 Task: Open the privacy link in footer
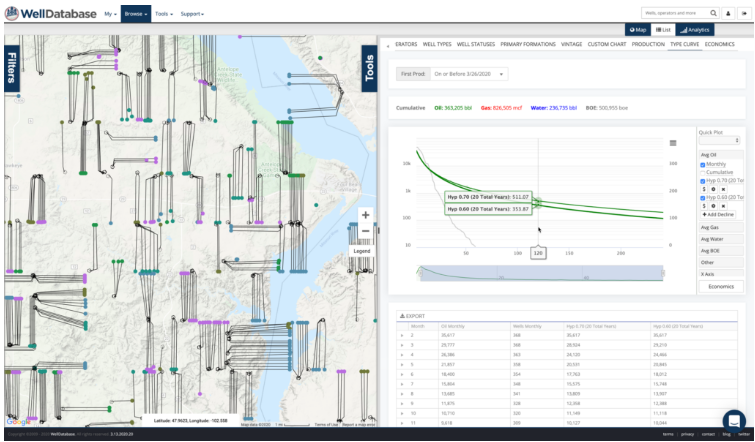pyautogui.click(x=688, y=434)
